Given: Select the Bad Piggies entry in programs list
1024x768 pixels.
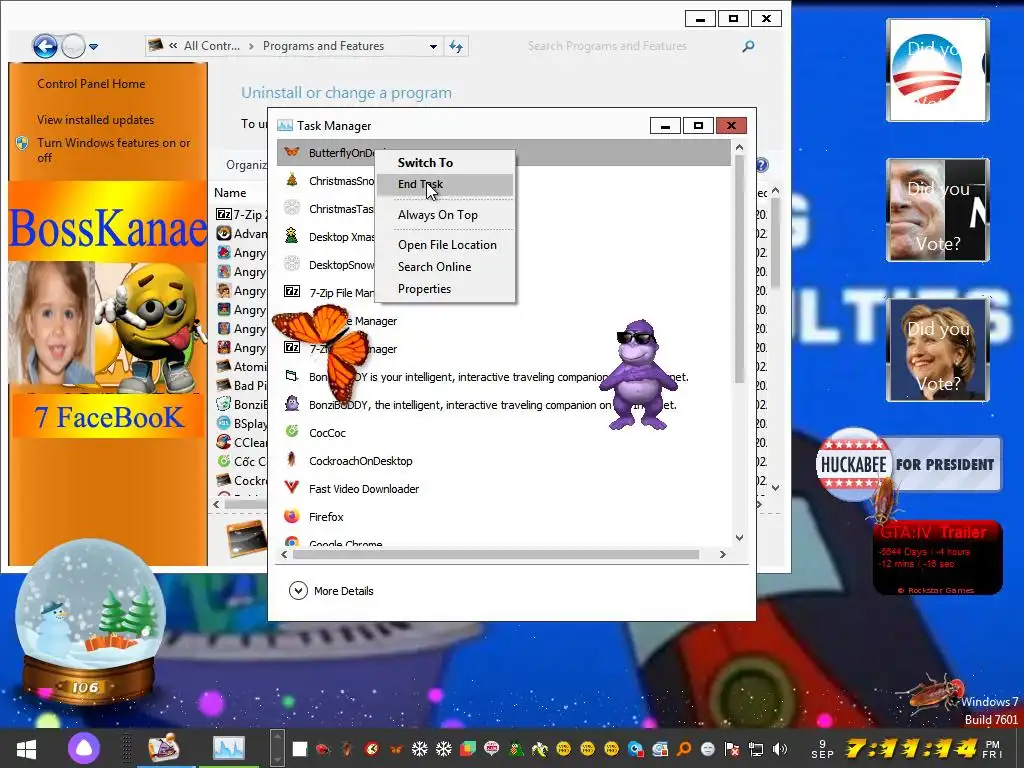Looking at the screenshot, I should pos(241,385).
